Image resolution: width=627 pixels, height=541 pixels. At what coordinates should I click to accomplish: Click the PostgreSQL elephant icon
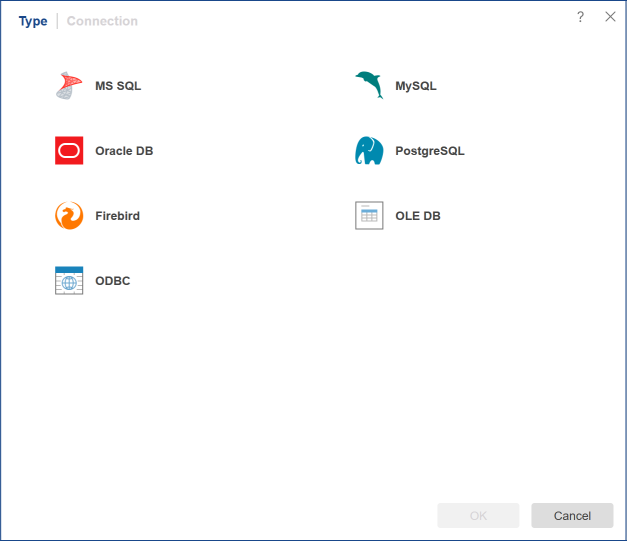click(369, 151)
